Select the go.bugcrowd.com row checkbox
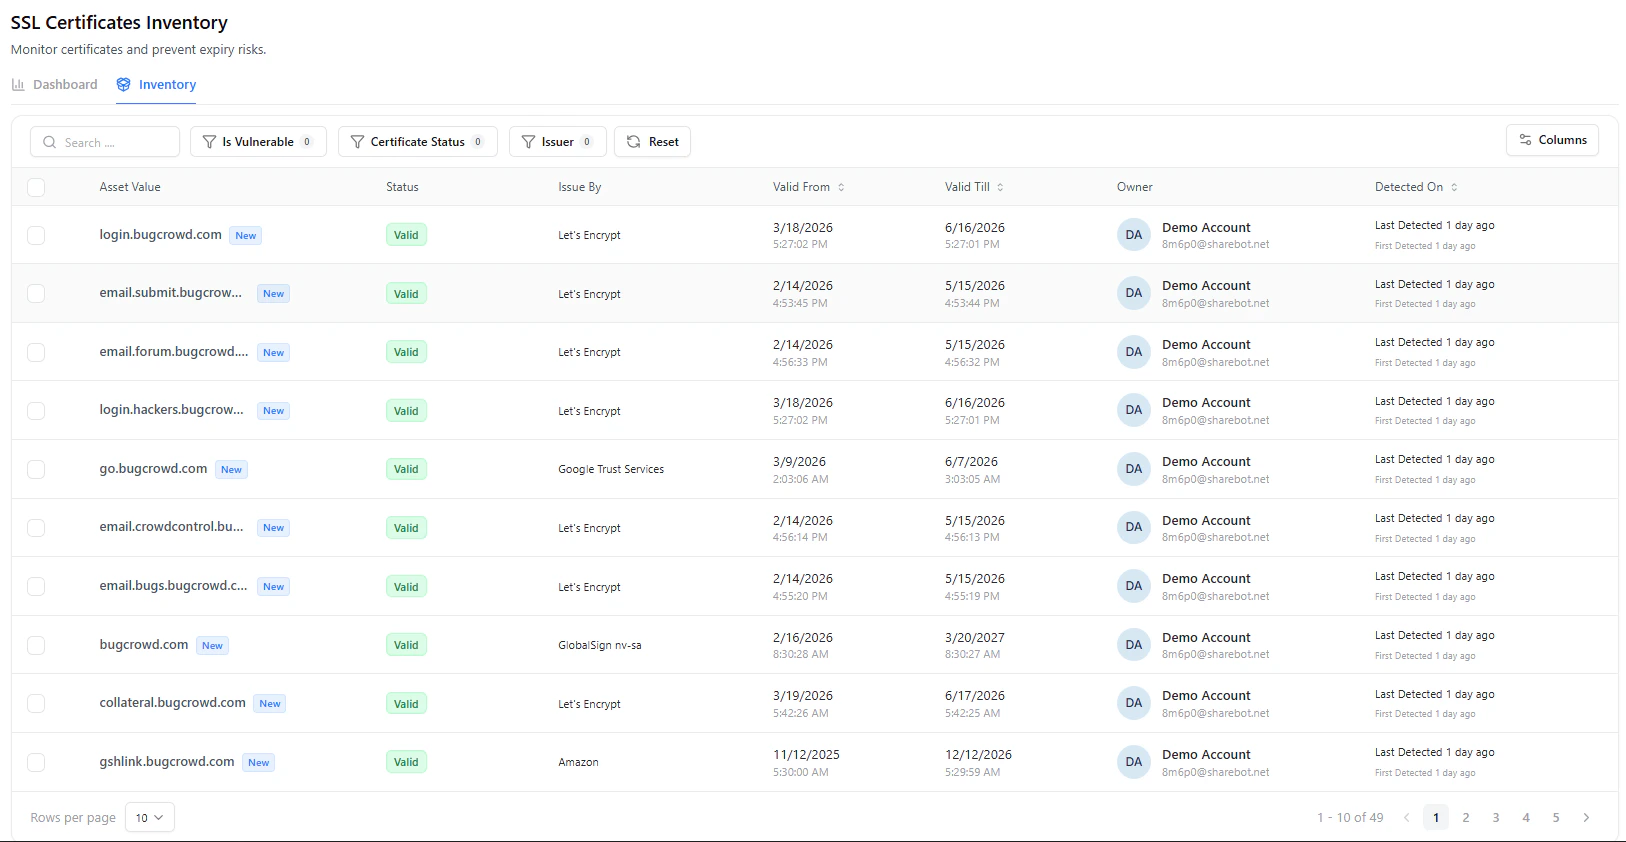The width and height of the screenshot is (1626, 842). point(36,469)
